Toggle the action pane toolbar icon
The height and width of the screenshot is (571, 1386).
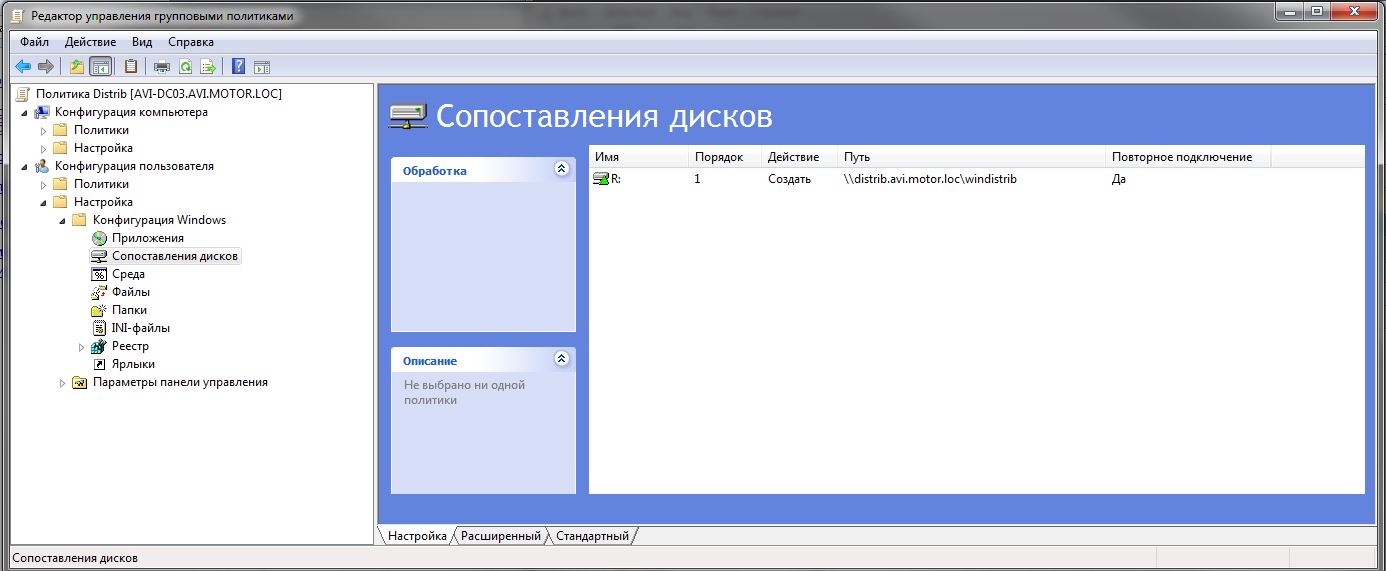tap(262, 67)
